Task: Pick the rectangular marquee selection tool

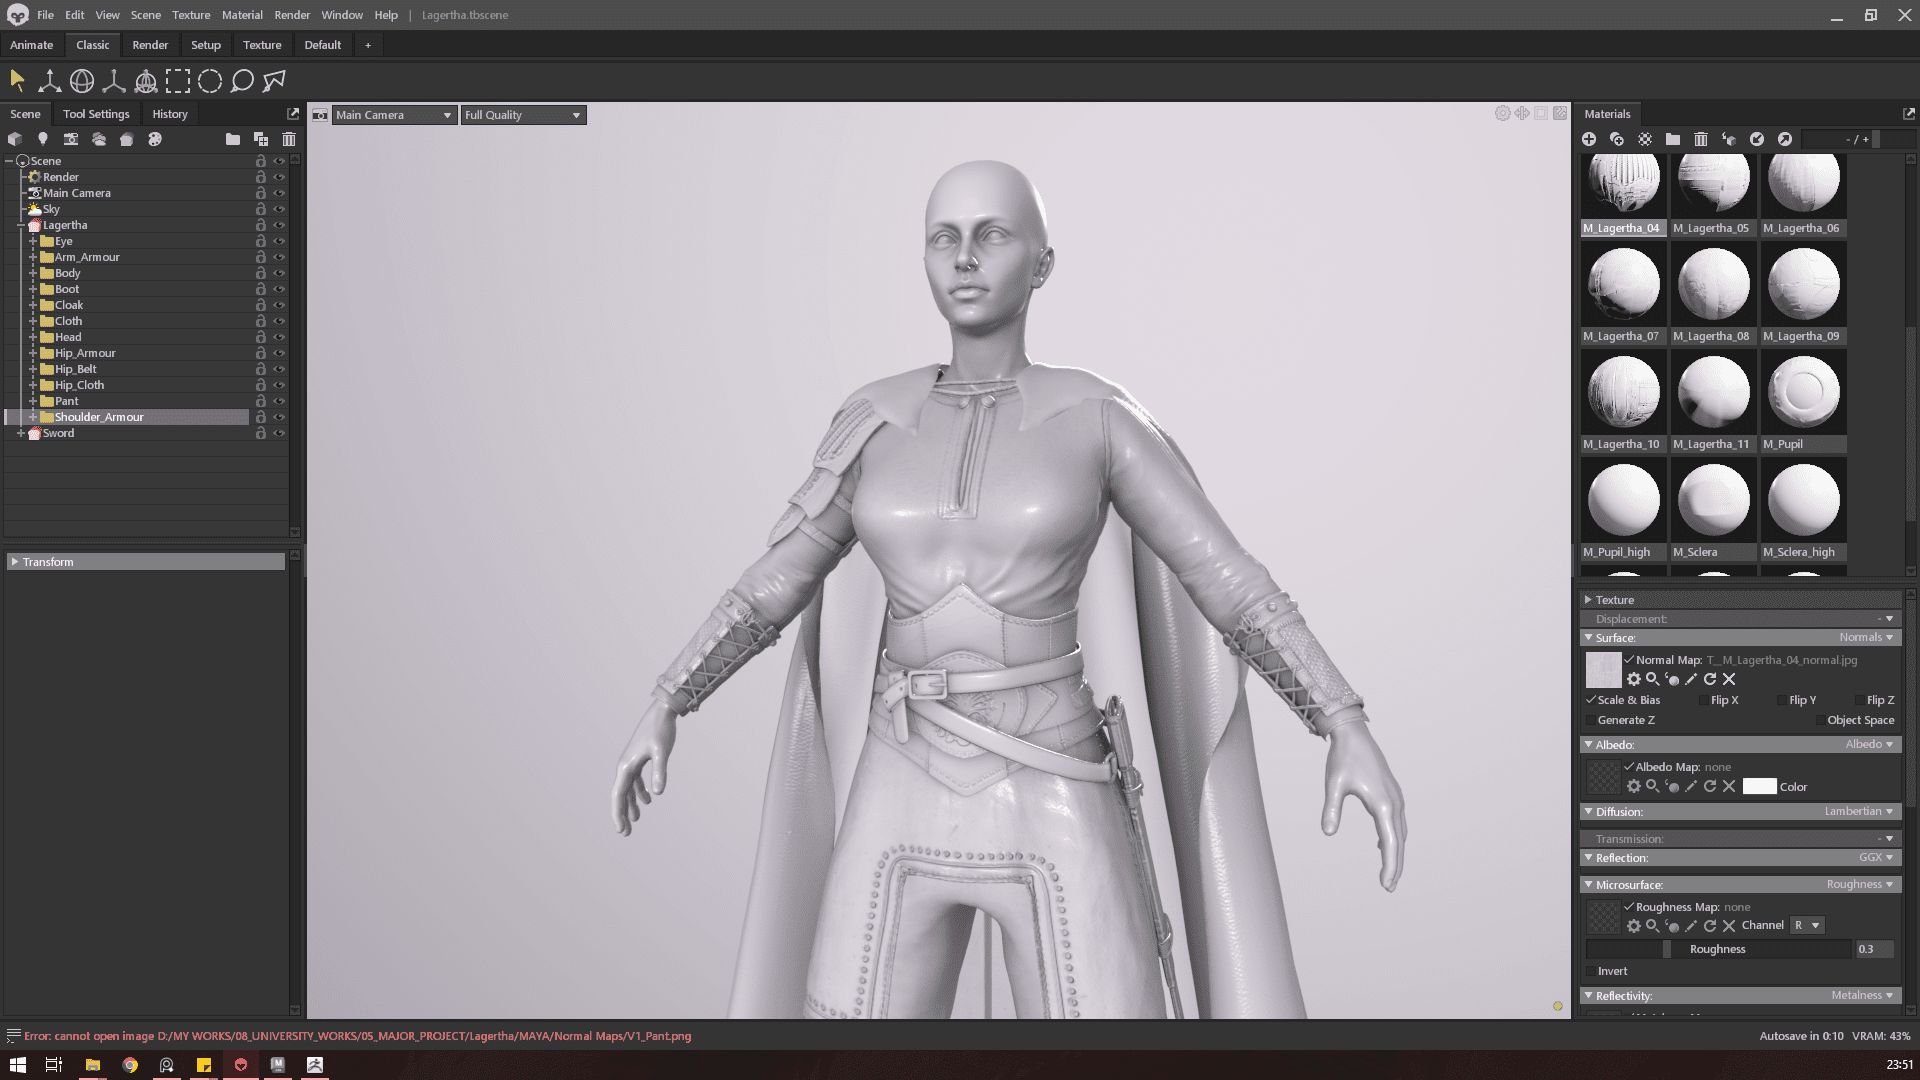Action: (178, 81)
